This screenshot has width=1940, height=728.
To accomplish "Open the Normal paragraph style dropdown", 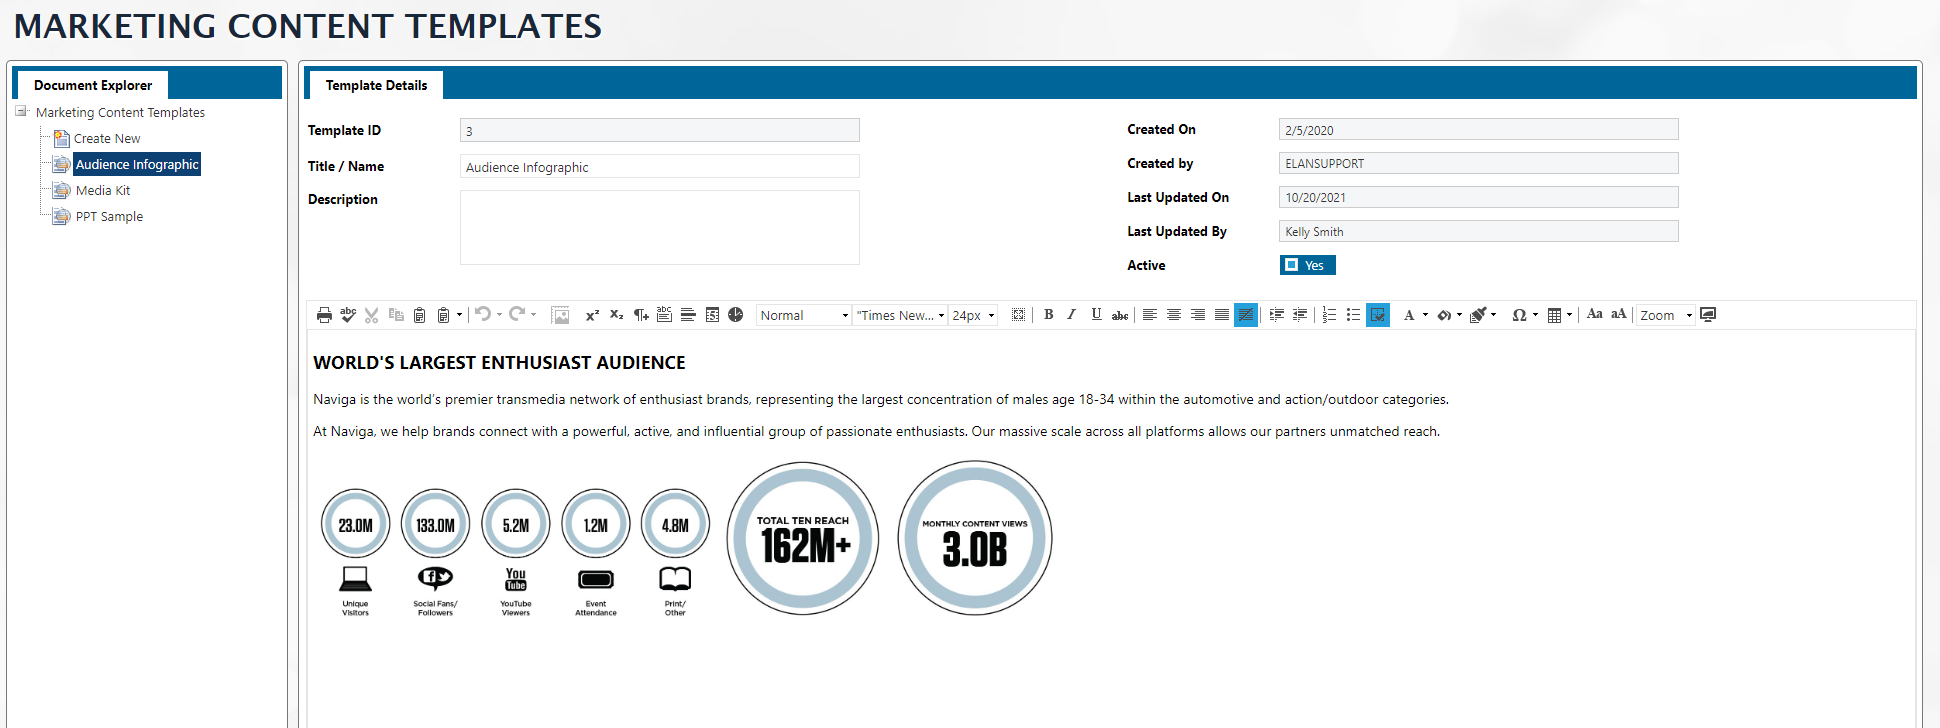I will tap(804, 315).
